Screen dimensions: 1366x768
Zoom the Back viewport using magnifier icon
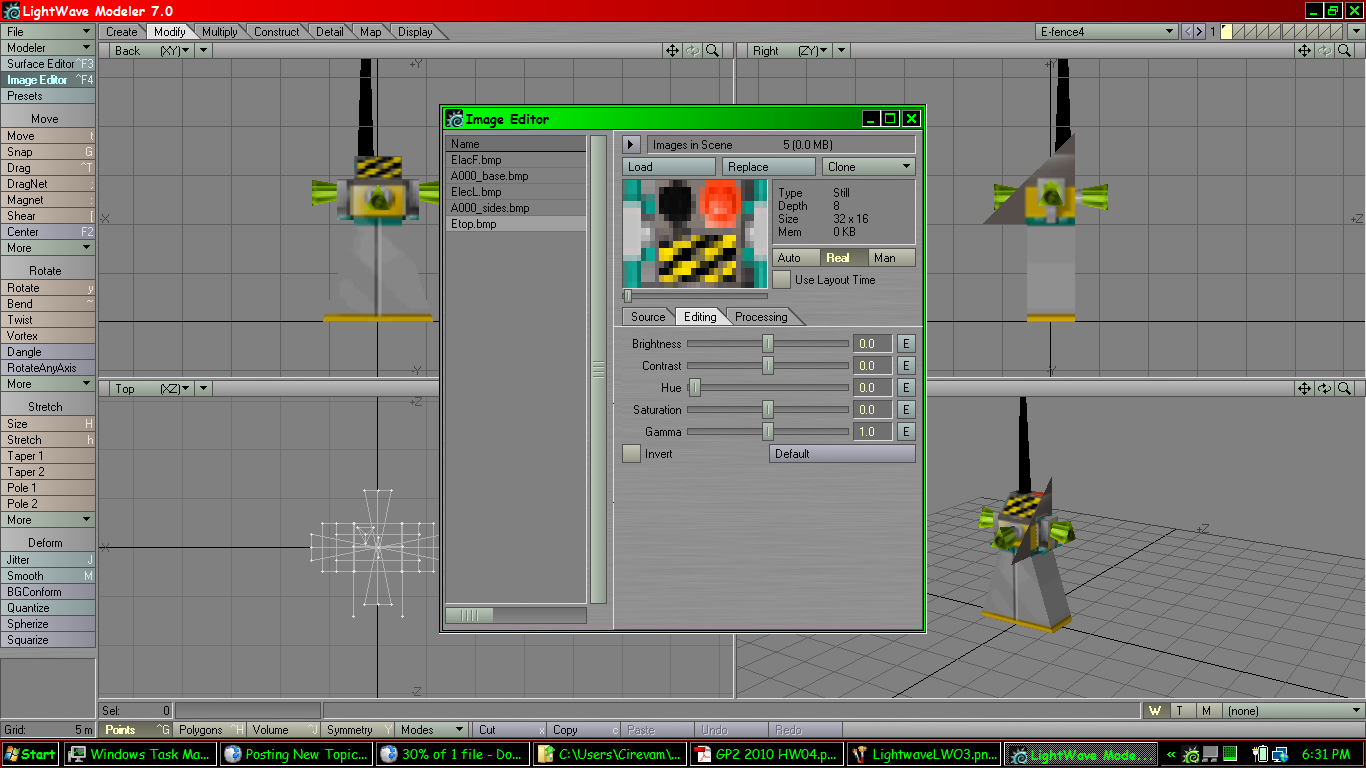pos(712,50)
